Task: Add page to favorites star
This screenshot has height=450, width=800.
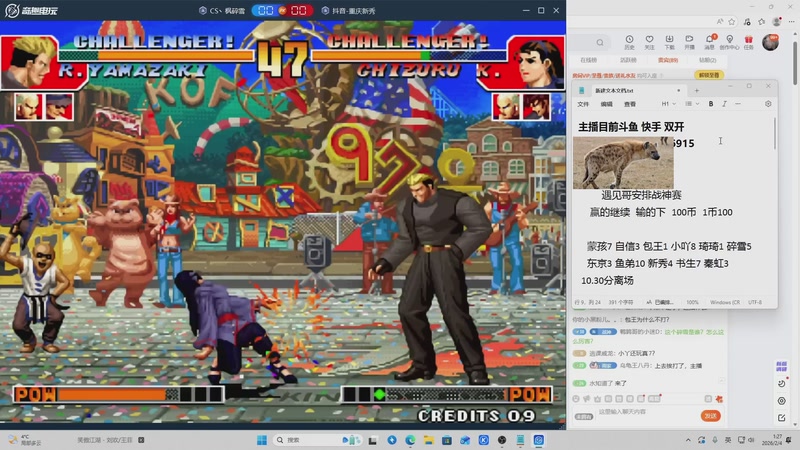Action: click(x=732, y=21)
